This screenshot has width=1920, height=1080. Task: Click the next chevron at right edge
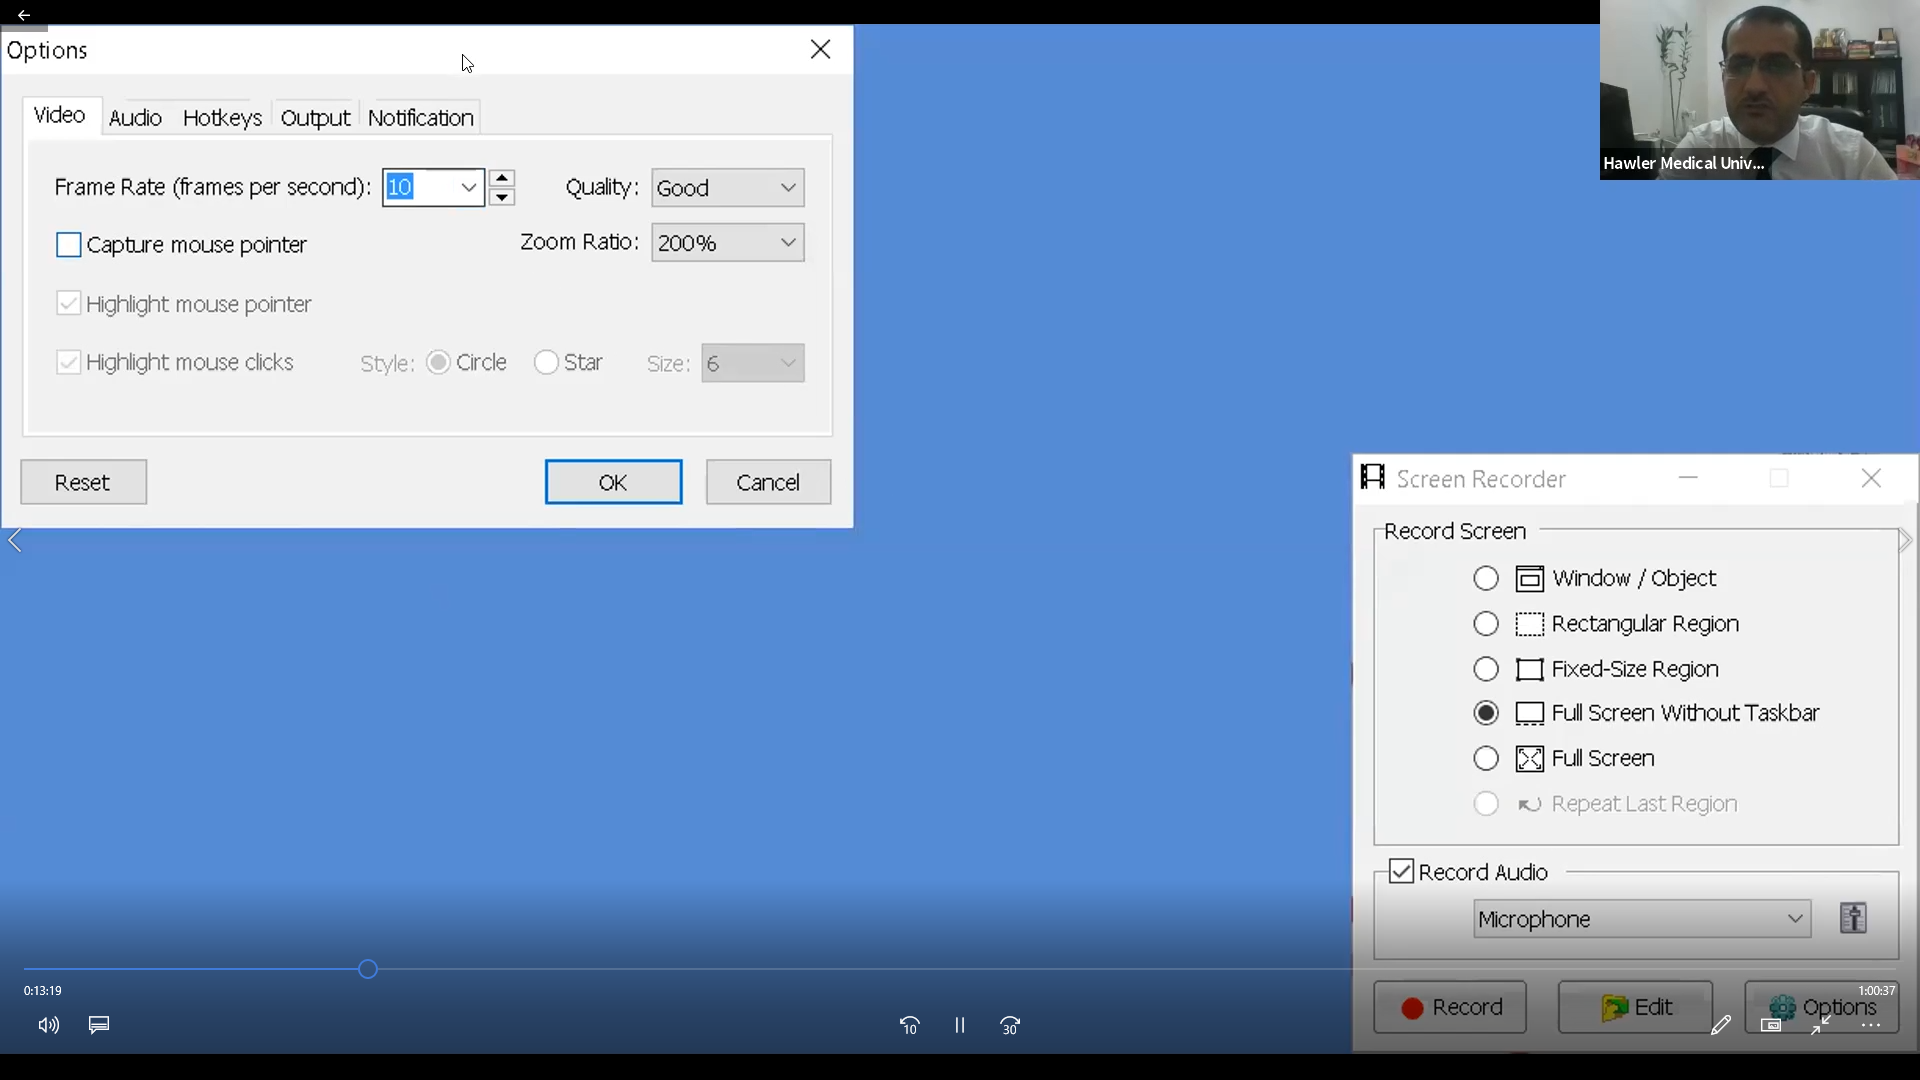tap(1905, 541)
